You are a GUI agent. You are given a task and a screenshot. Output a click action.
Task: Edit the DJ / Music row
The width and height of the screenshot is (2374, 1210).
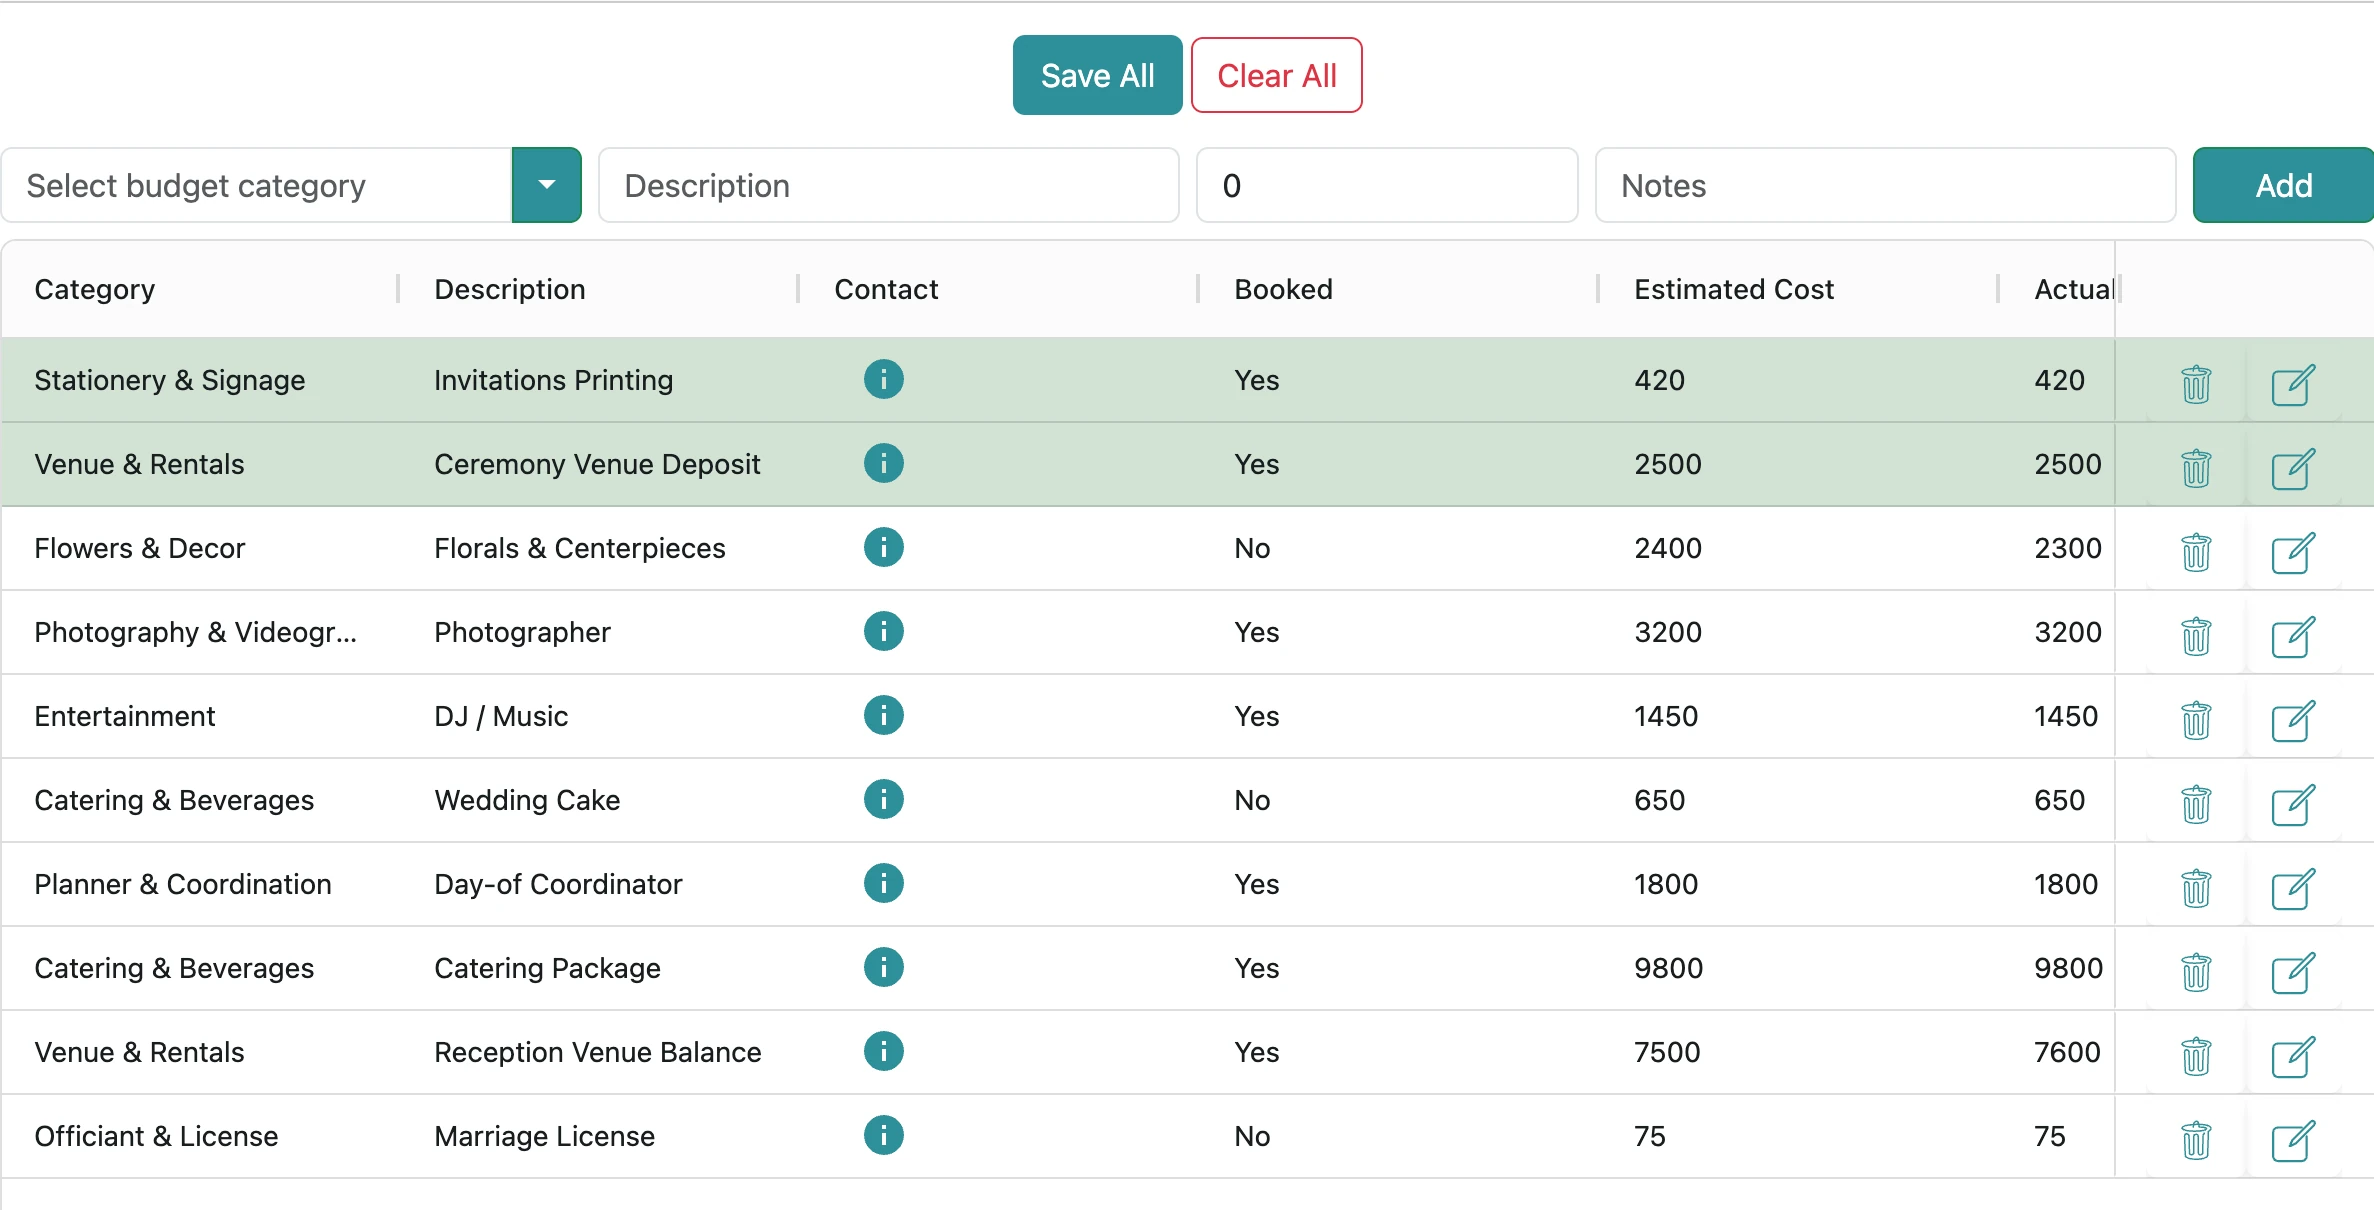2292,719
